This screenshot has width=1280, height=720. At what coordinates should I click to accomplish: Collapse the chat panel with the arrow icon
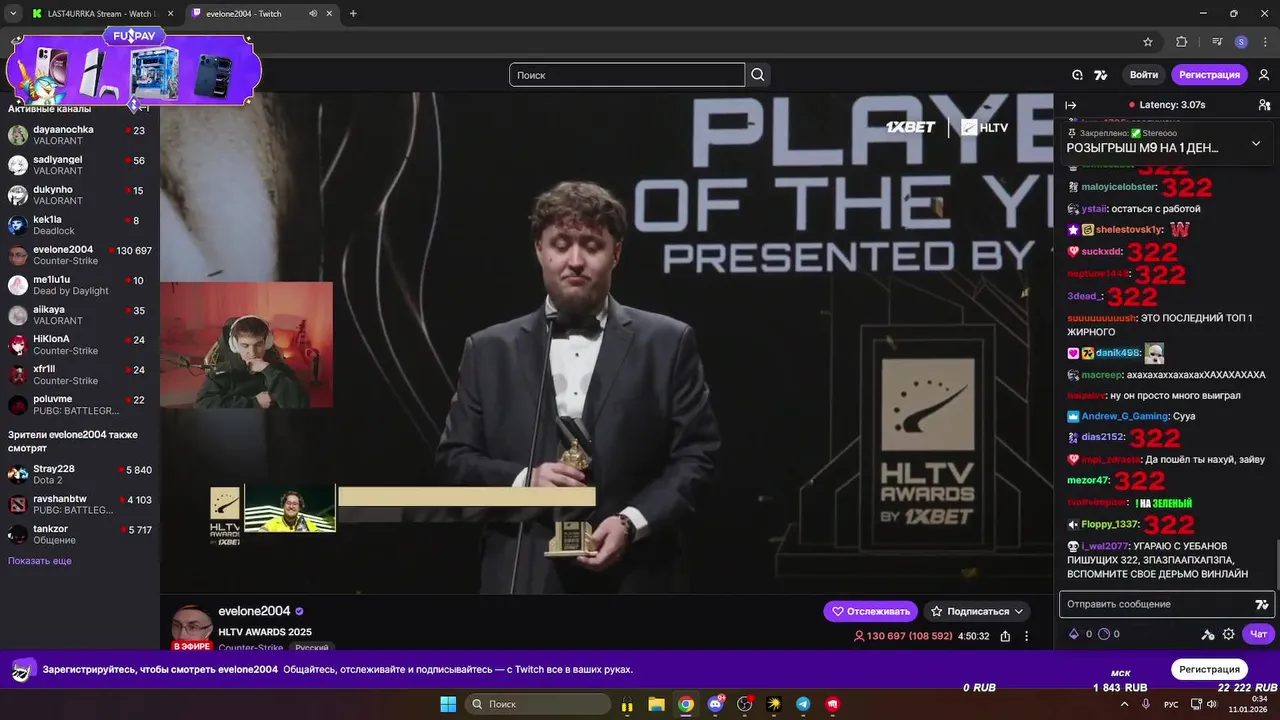1071,105
